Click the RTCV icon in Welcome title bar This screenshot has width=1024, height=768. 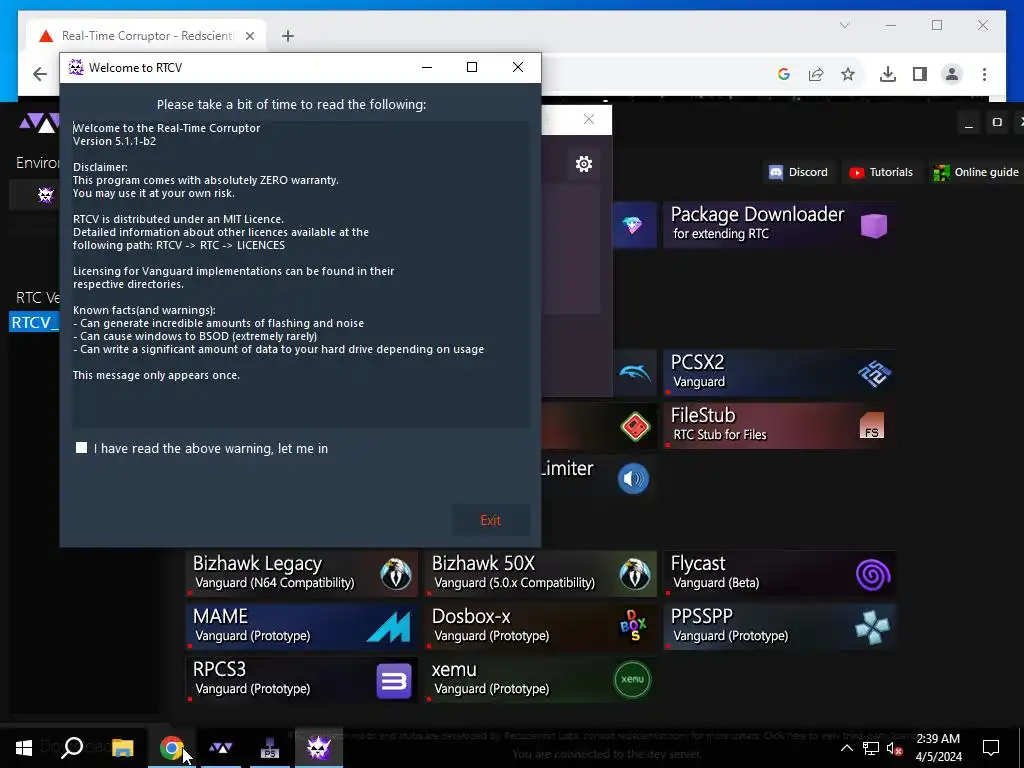[x=76, y=67]
